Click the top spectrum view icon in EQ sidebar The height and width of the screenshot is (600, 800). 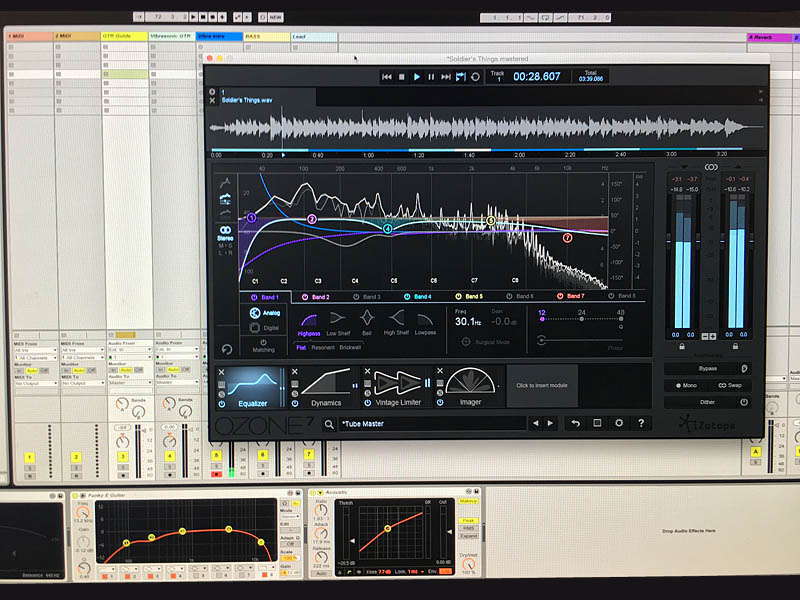pos(225,182)
